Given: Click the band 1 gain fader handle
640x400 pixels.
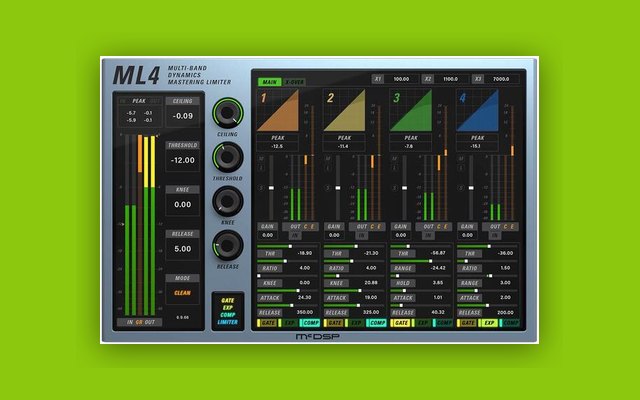Looking at the screenshot, I should (271, 188).
